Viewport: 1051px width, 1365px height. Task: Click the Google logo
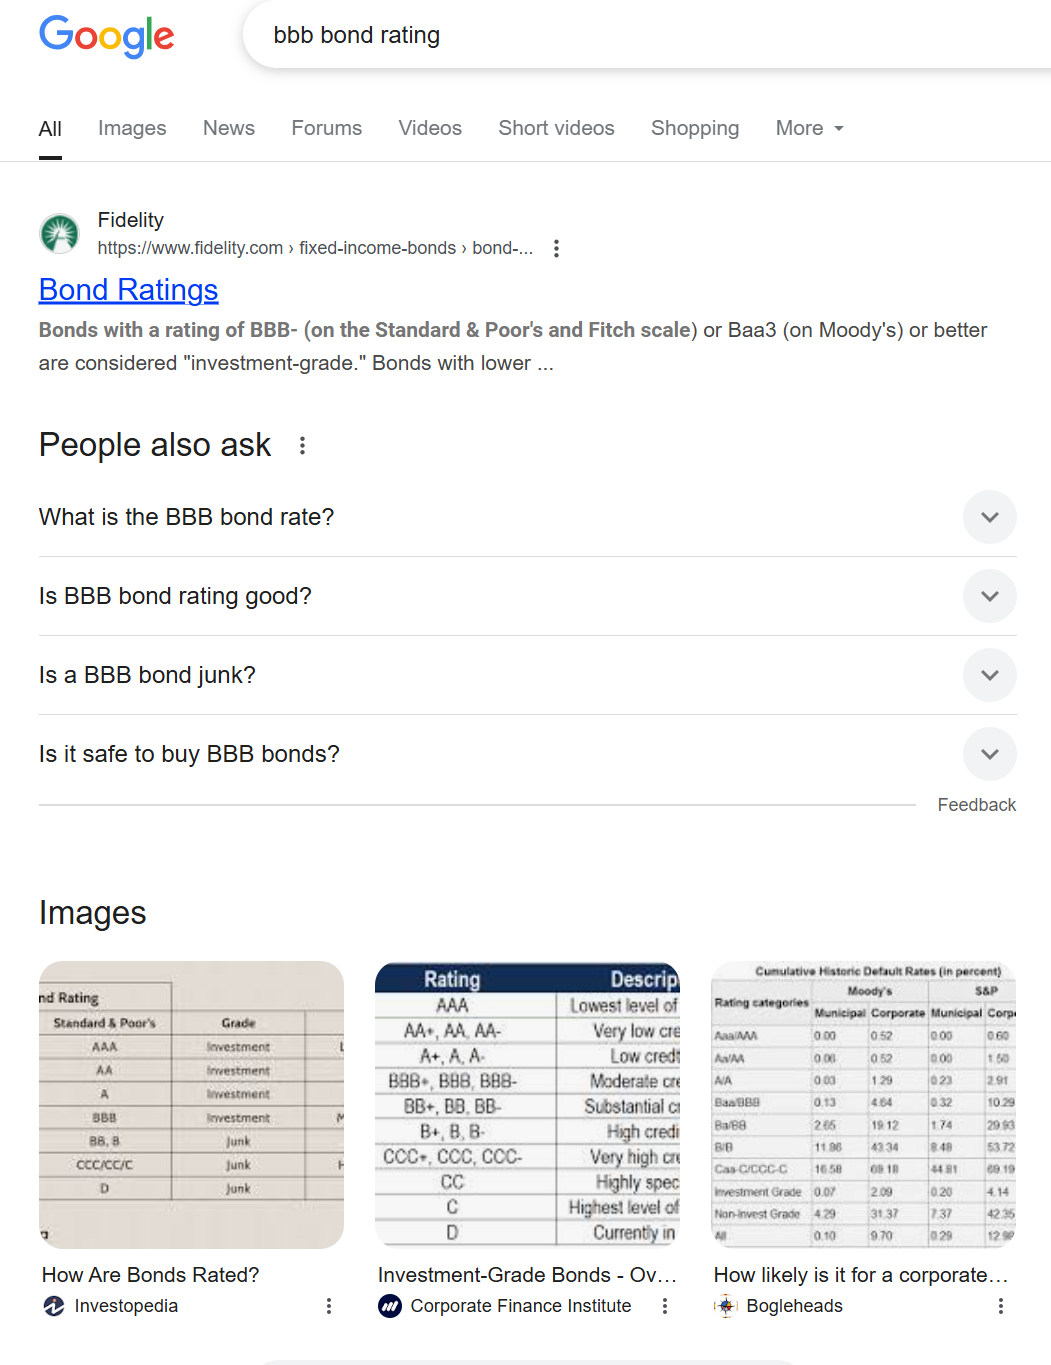107,37
